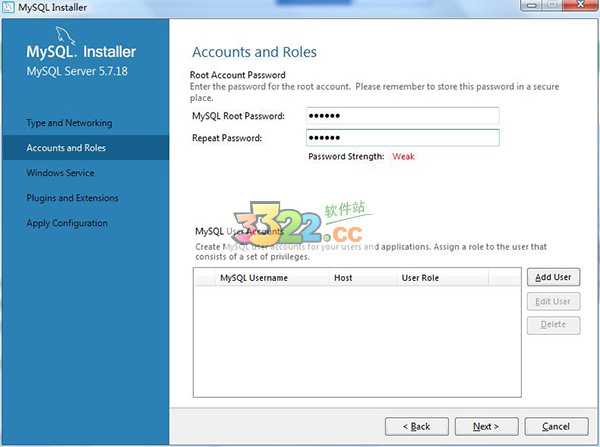Focus the MySQL Root Password field
The width and height of the screenshot is (600, 447).
point(403,116)
